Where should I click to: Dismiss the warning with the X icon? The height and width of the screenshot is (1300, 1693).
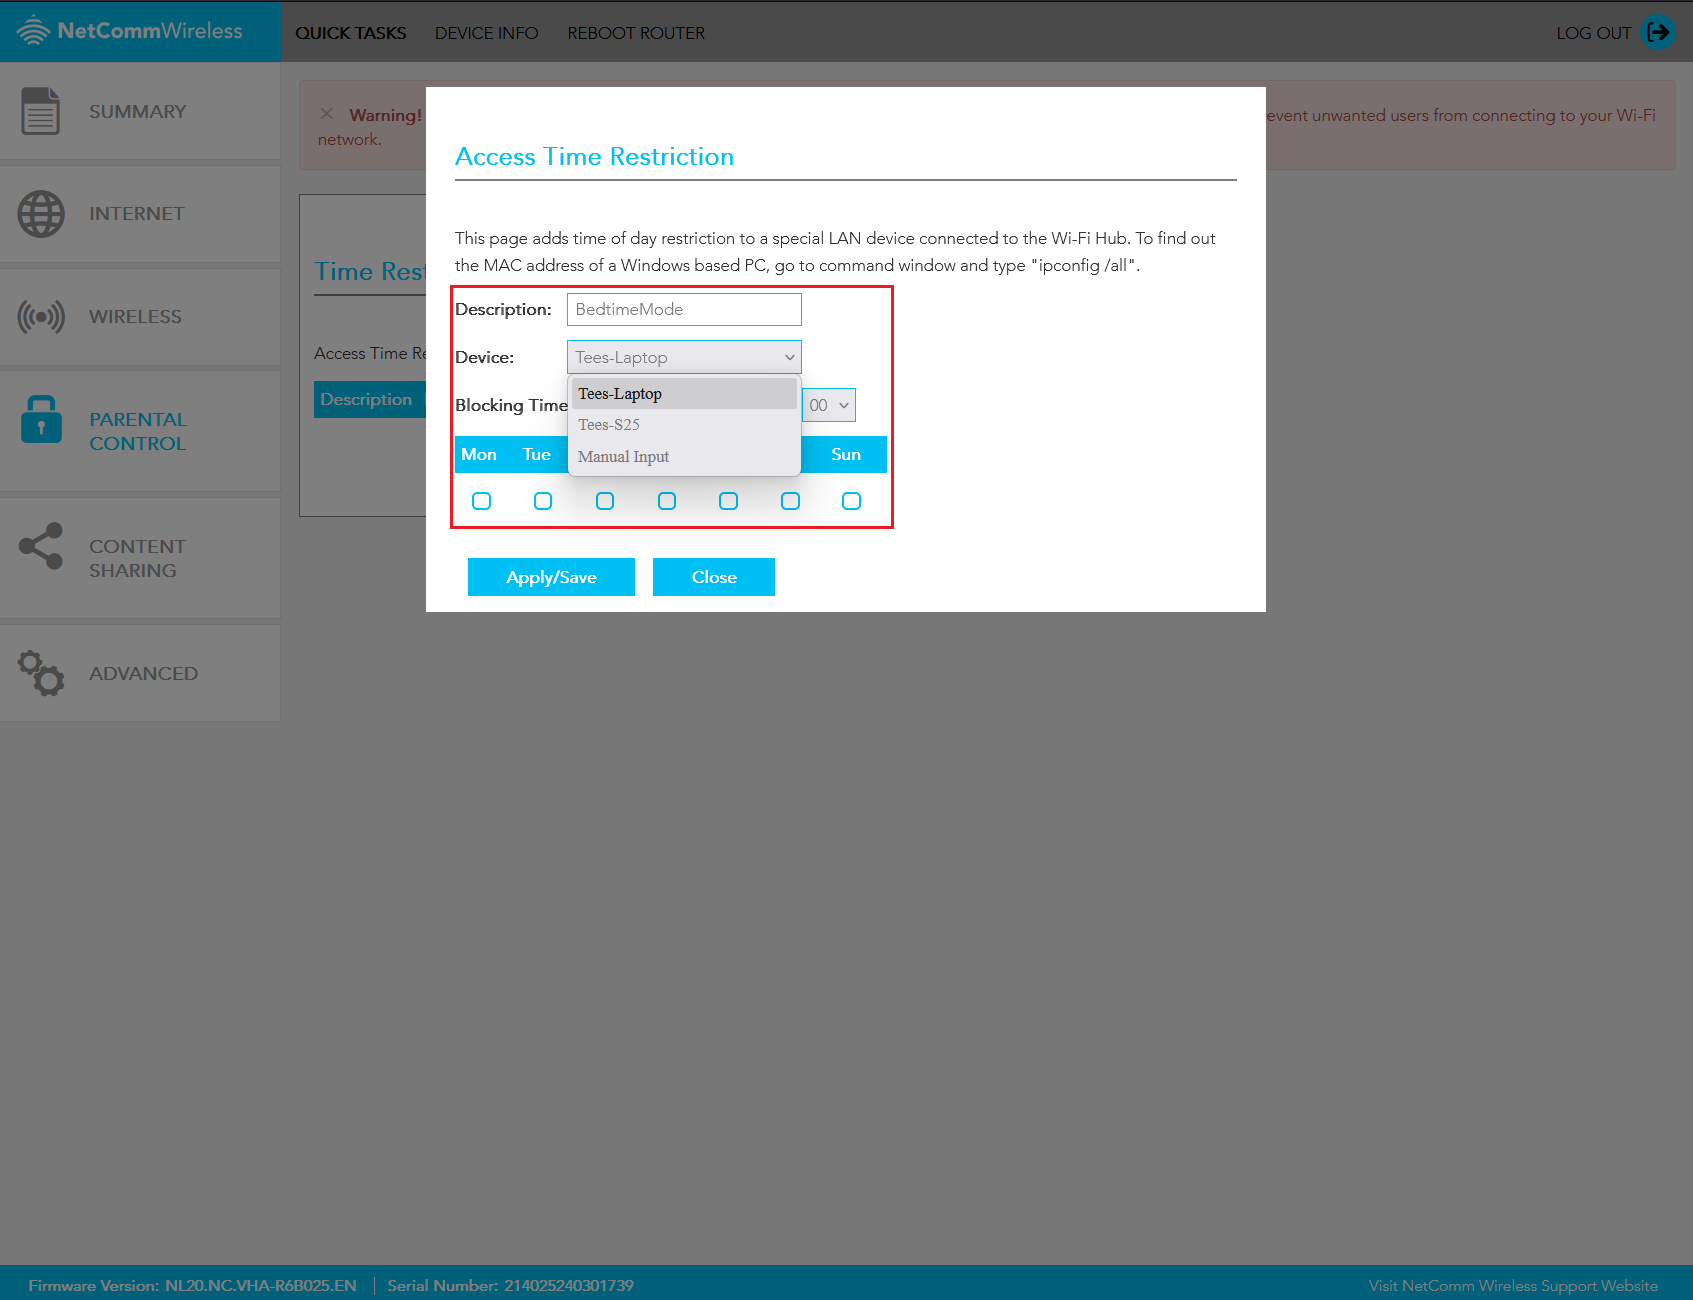(x=327, y=113)
